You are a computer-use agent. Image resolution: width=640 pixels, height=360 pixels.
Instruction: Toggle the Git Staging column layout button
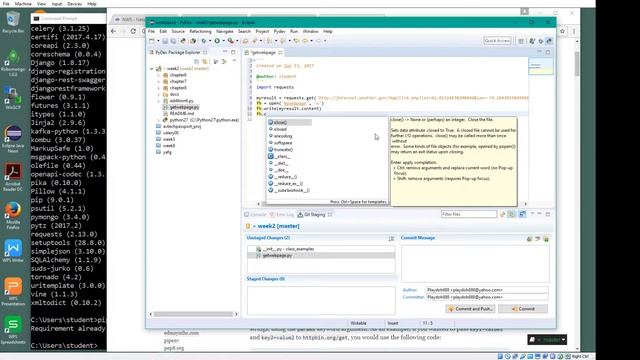point(522,214)
